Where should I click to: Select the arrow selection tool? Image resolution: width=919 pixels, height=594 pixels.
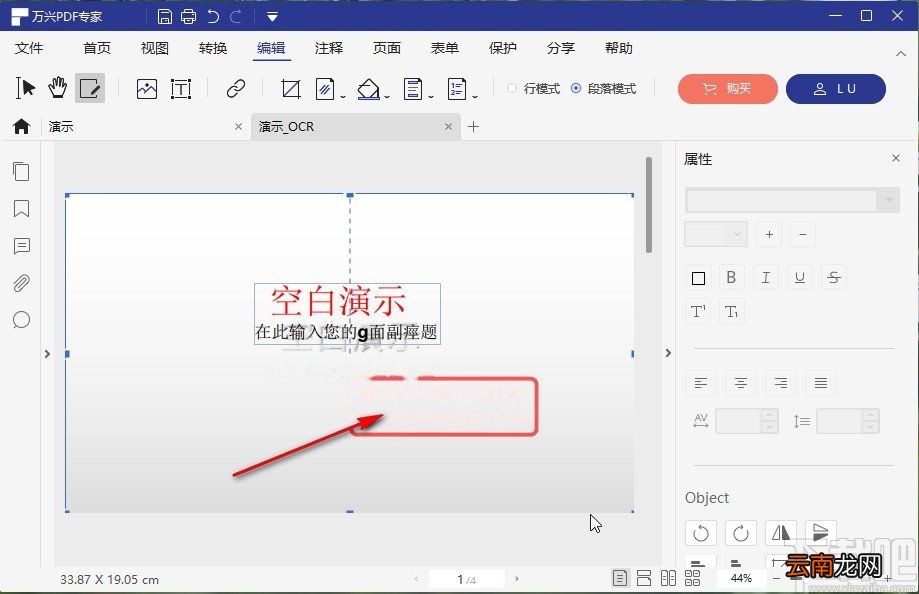(25, 89)
